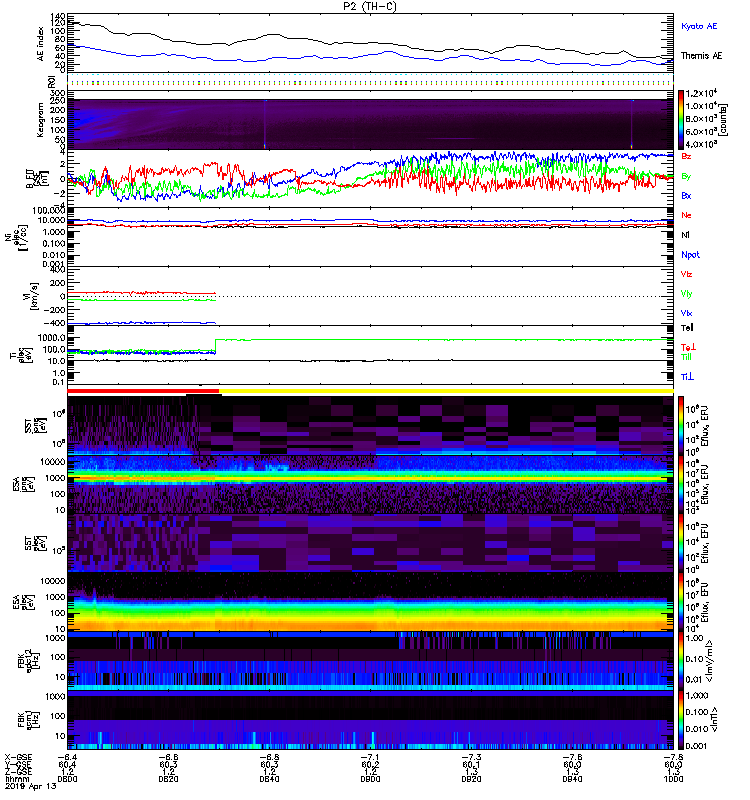Click the red segment of the mode bar
This screenshot has height=800, width=750.
(143, 391)
